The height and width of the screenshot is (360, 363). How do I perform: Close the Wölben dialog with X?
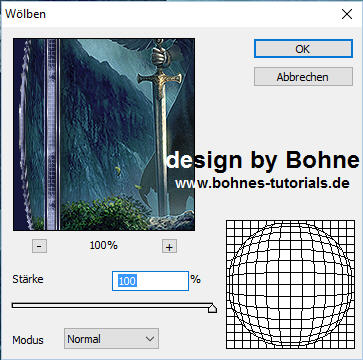point(347,14)
